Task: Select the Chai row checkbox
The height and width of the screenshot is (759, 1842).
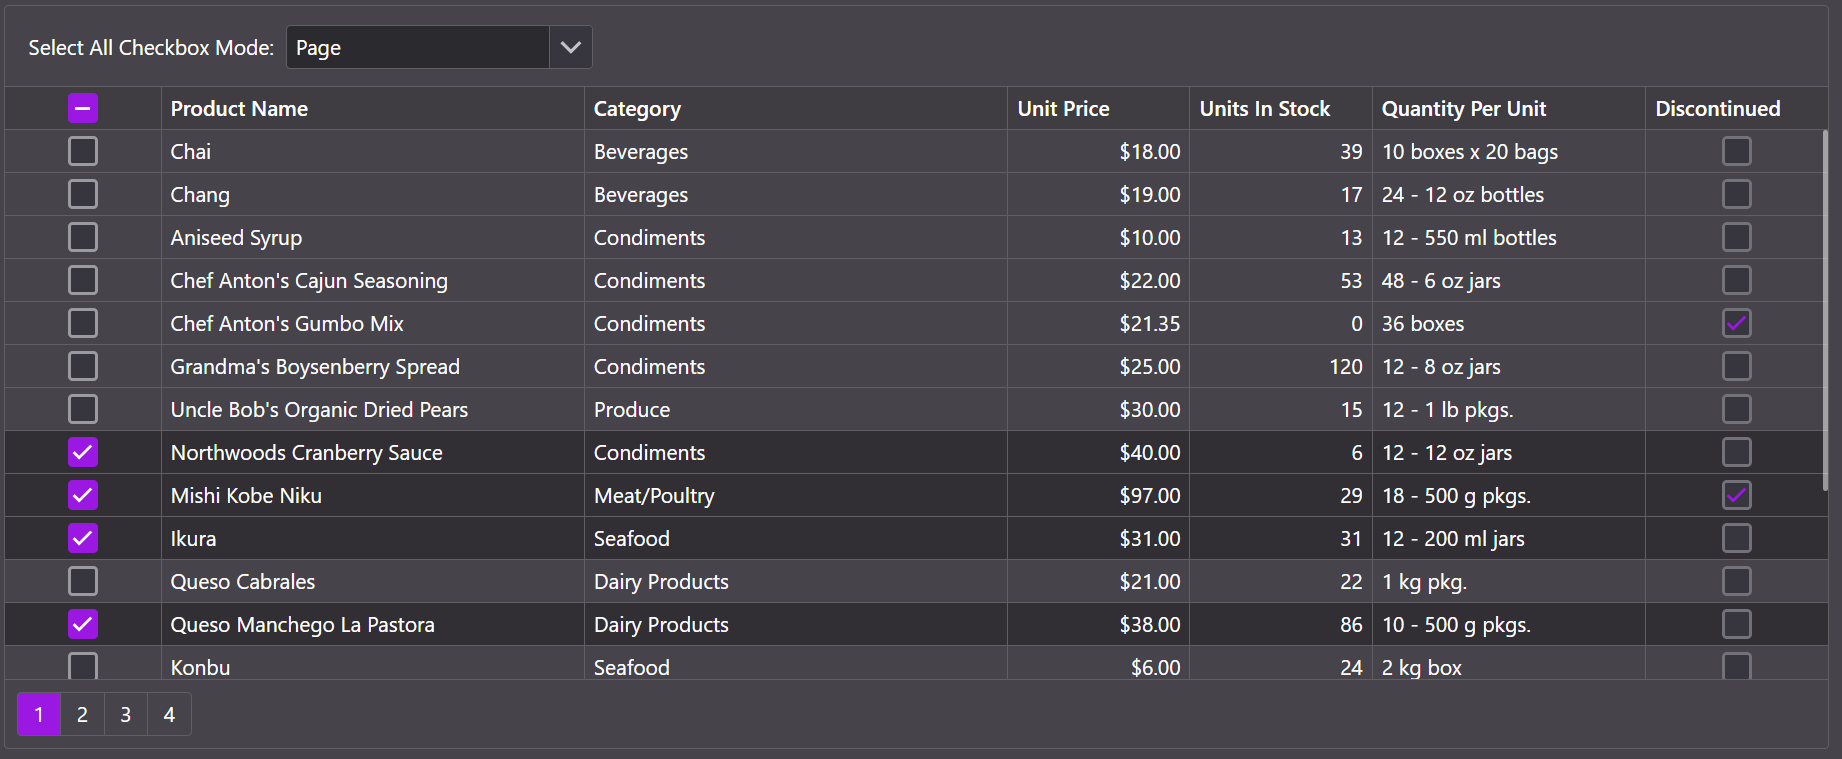Action: [x=83, y=151]
